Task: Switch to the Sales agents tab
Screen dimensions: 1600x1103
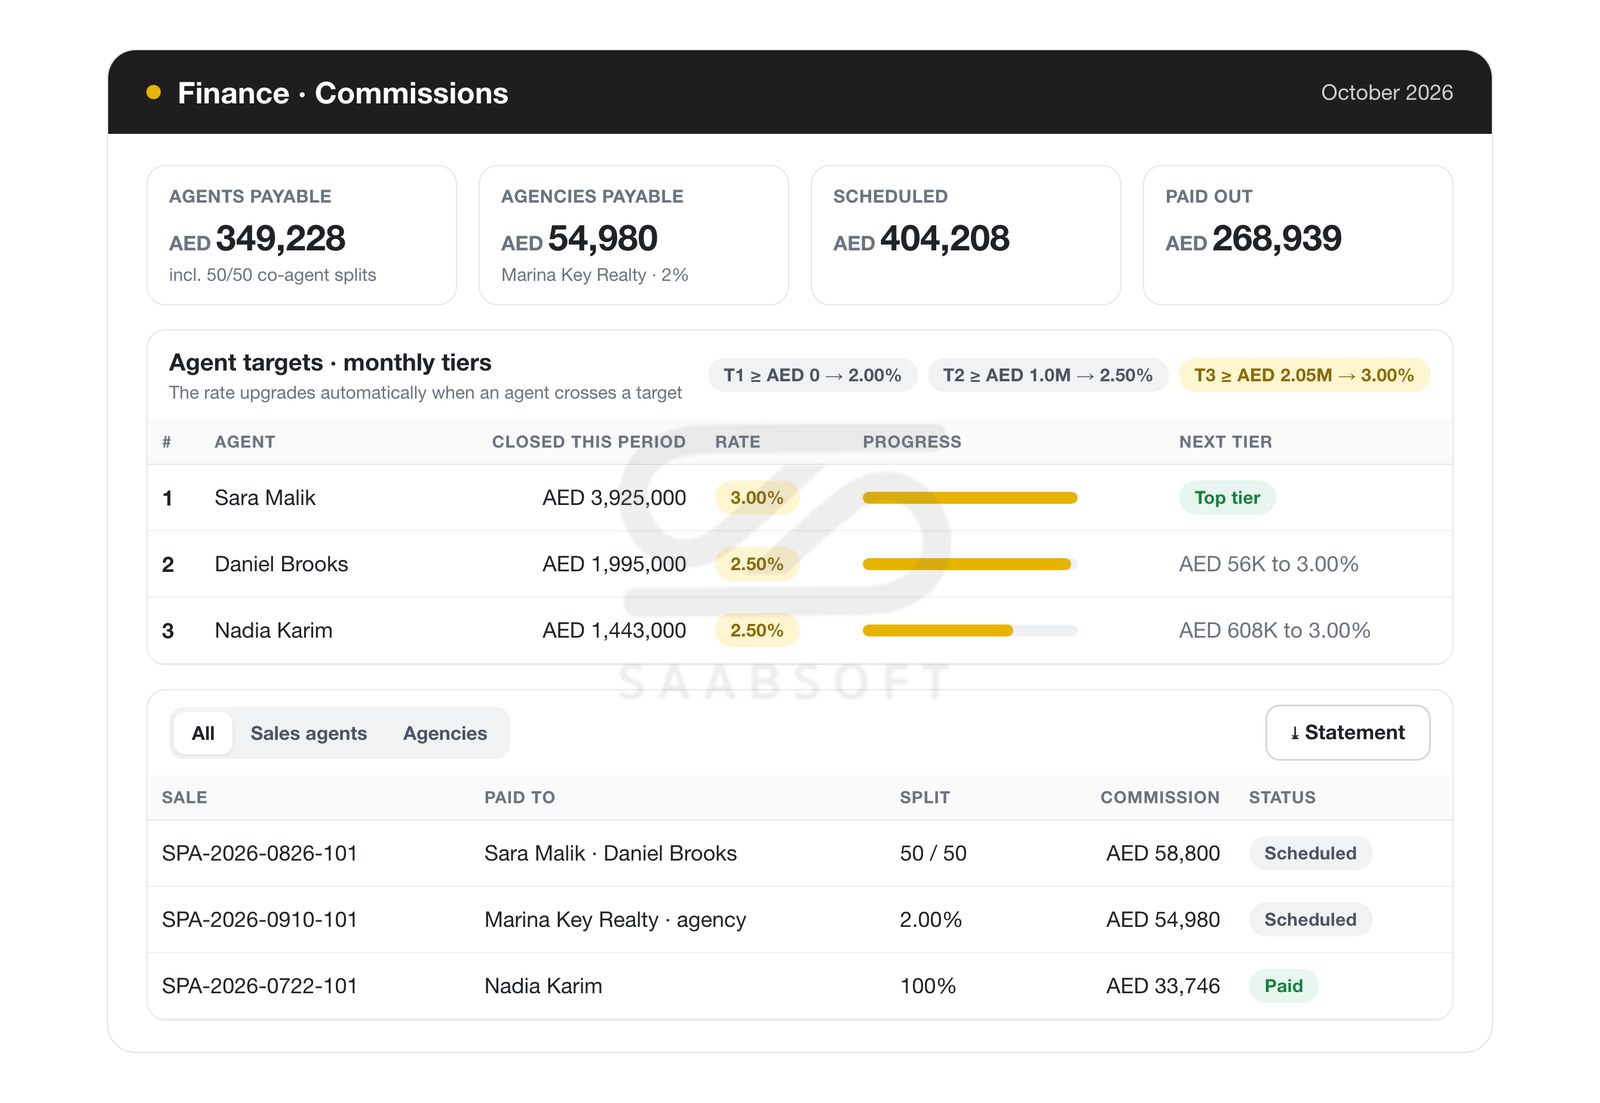Action: click(309, 733)
